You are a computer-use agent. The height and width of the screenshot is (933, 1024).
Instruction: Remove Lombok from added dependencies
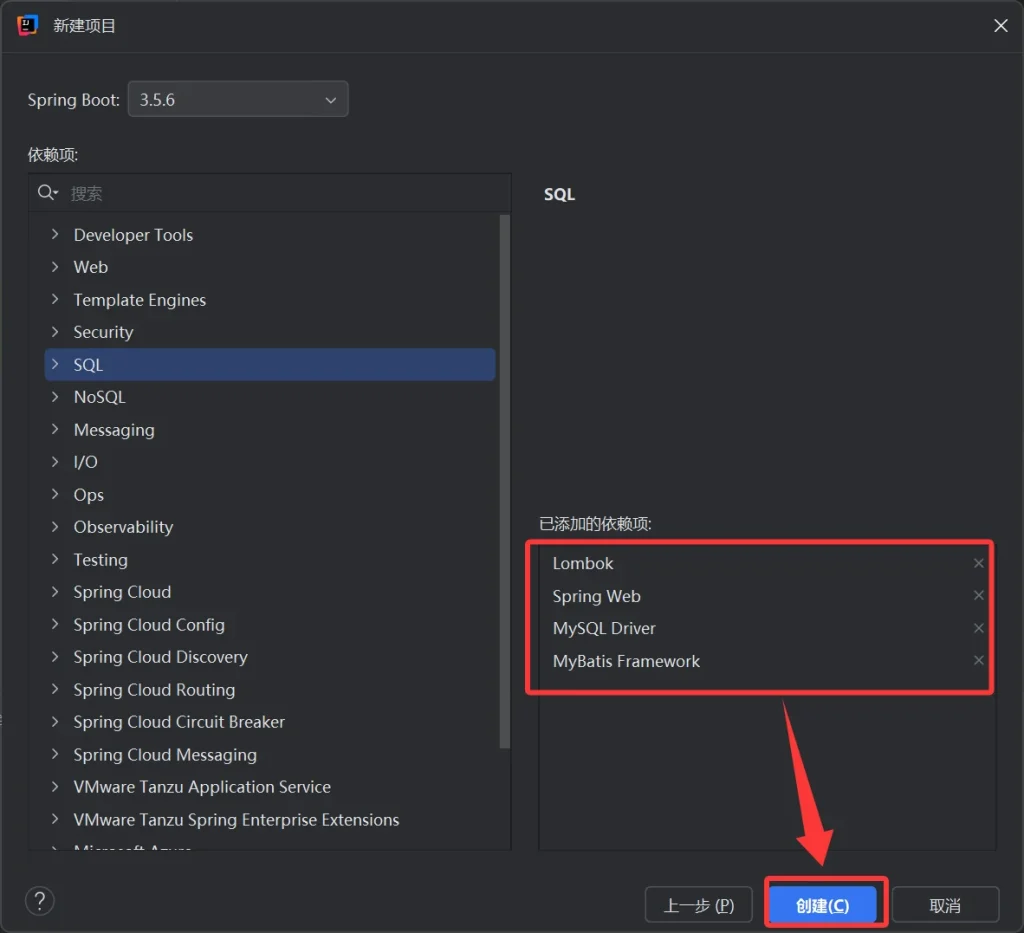pos(978,563)
